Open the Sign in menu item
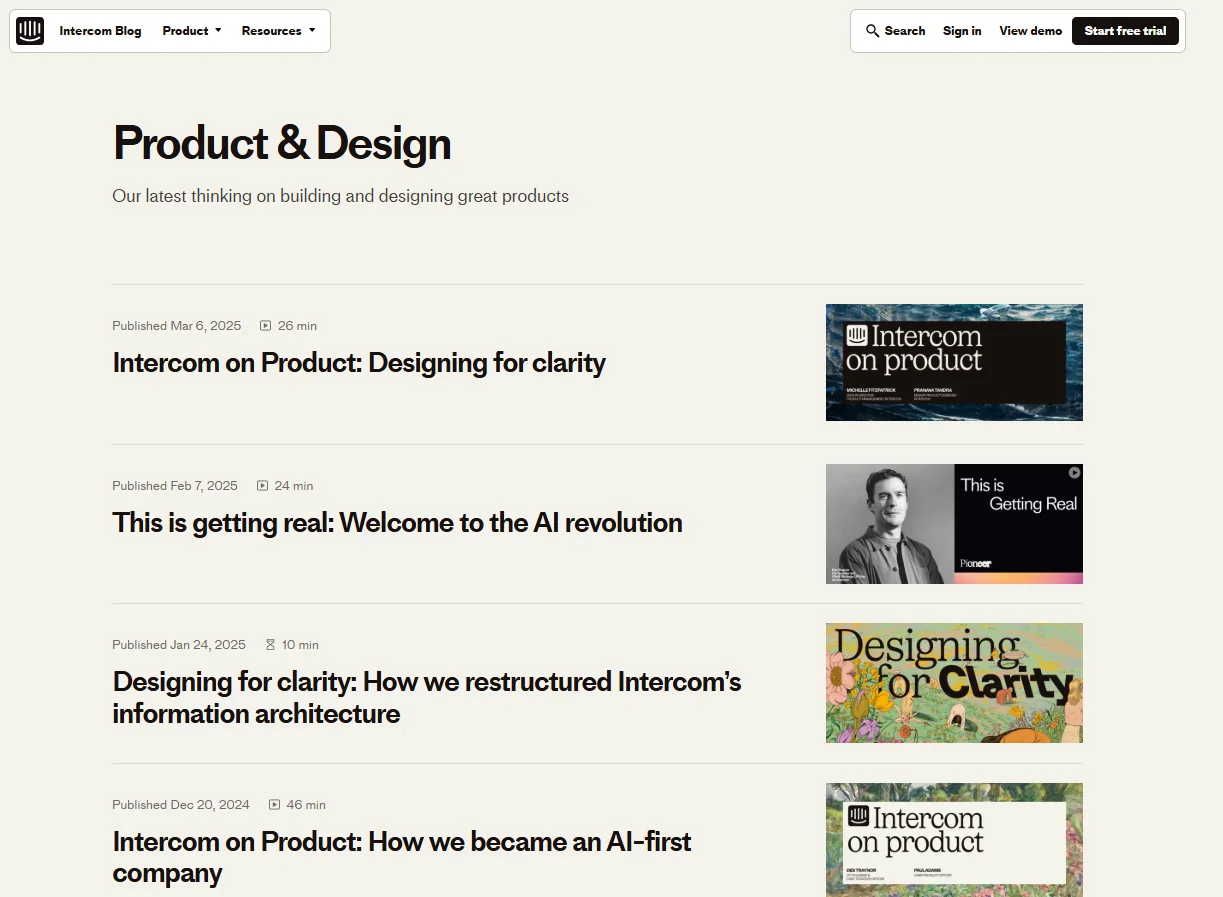This screenshot has height=897, width=1223. [x=962, y=31]
